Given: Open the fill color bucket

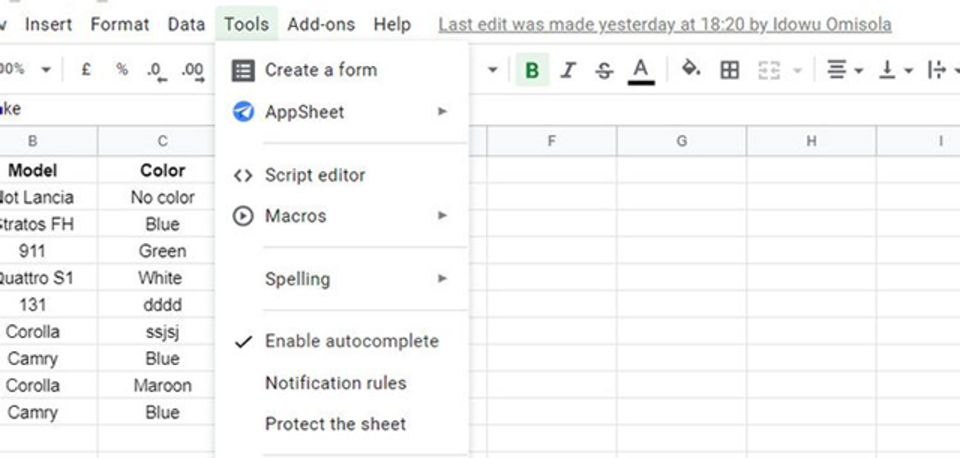Looking at the screenshot, I should [x=691, y=69].
